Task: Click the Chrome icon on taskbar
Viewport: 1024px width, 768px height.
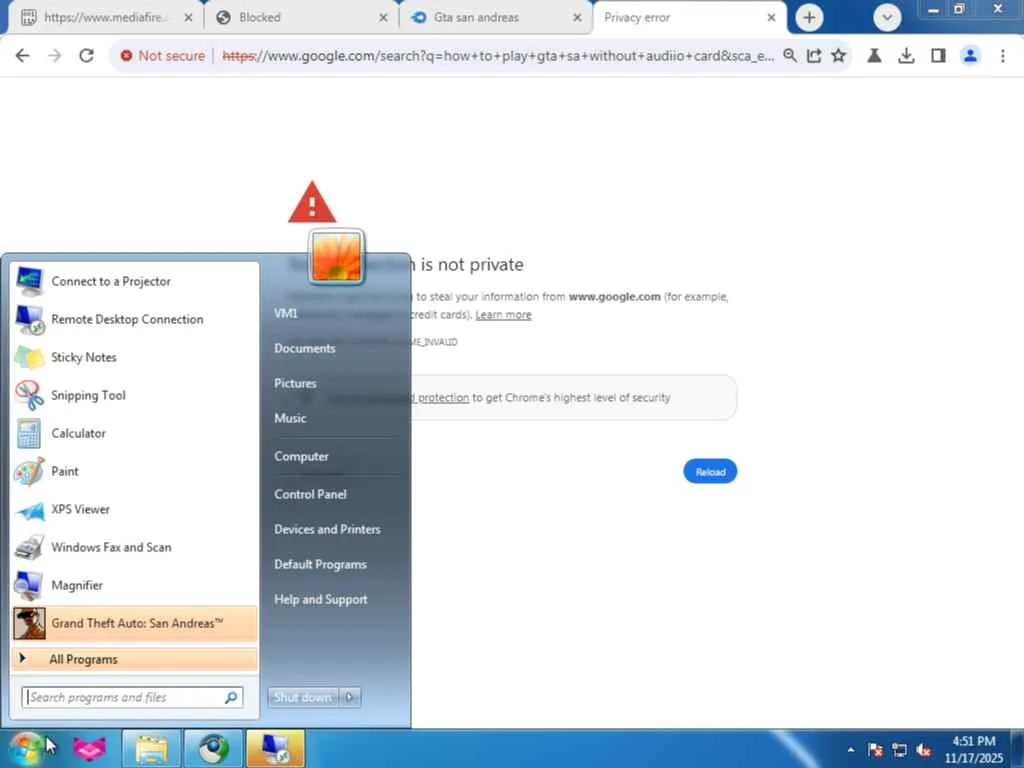Action: (x=213, y=748)
